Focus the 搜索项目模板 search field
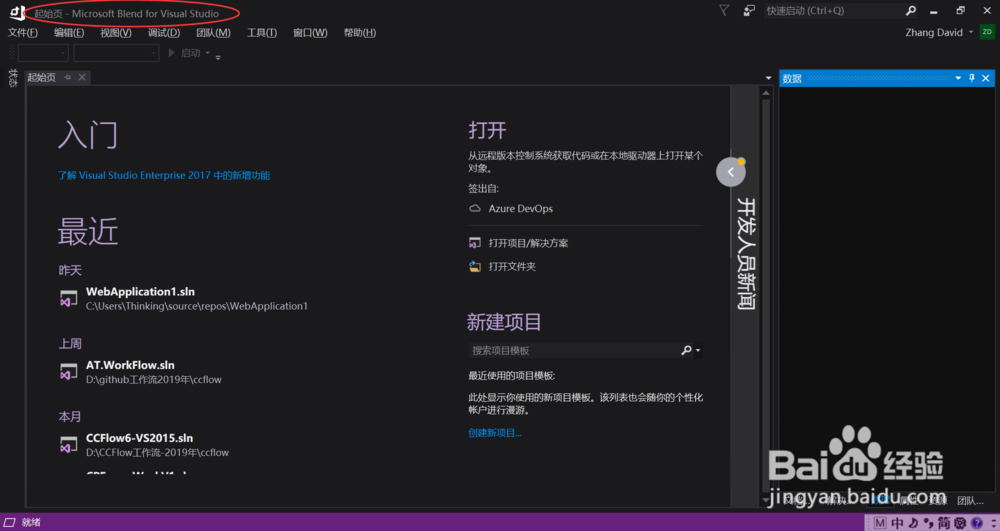The width and height of the screenshot is (1000, 531). point(574,350)
